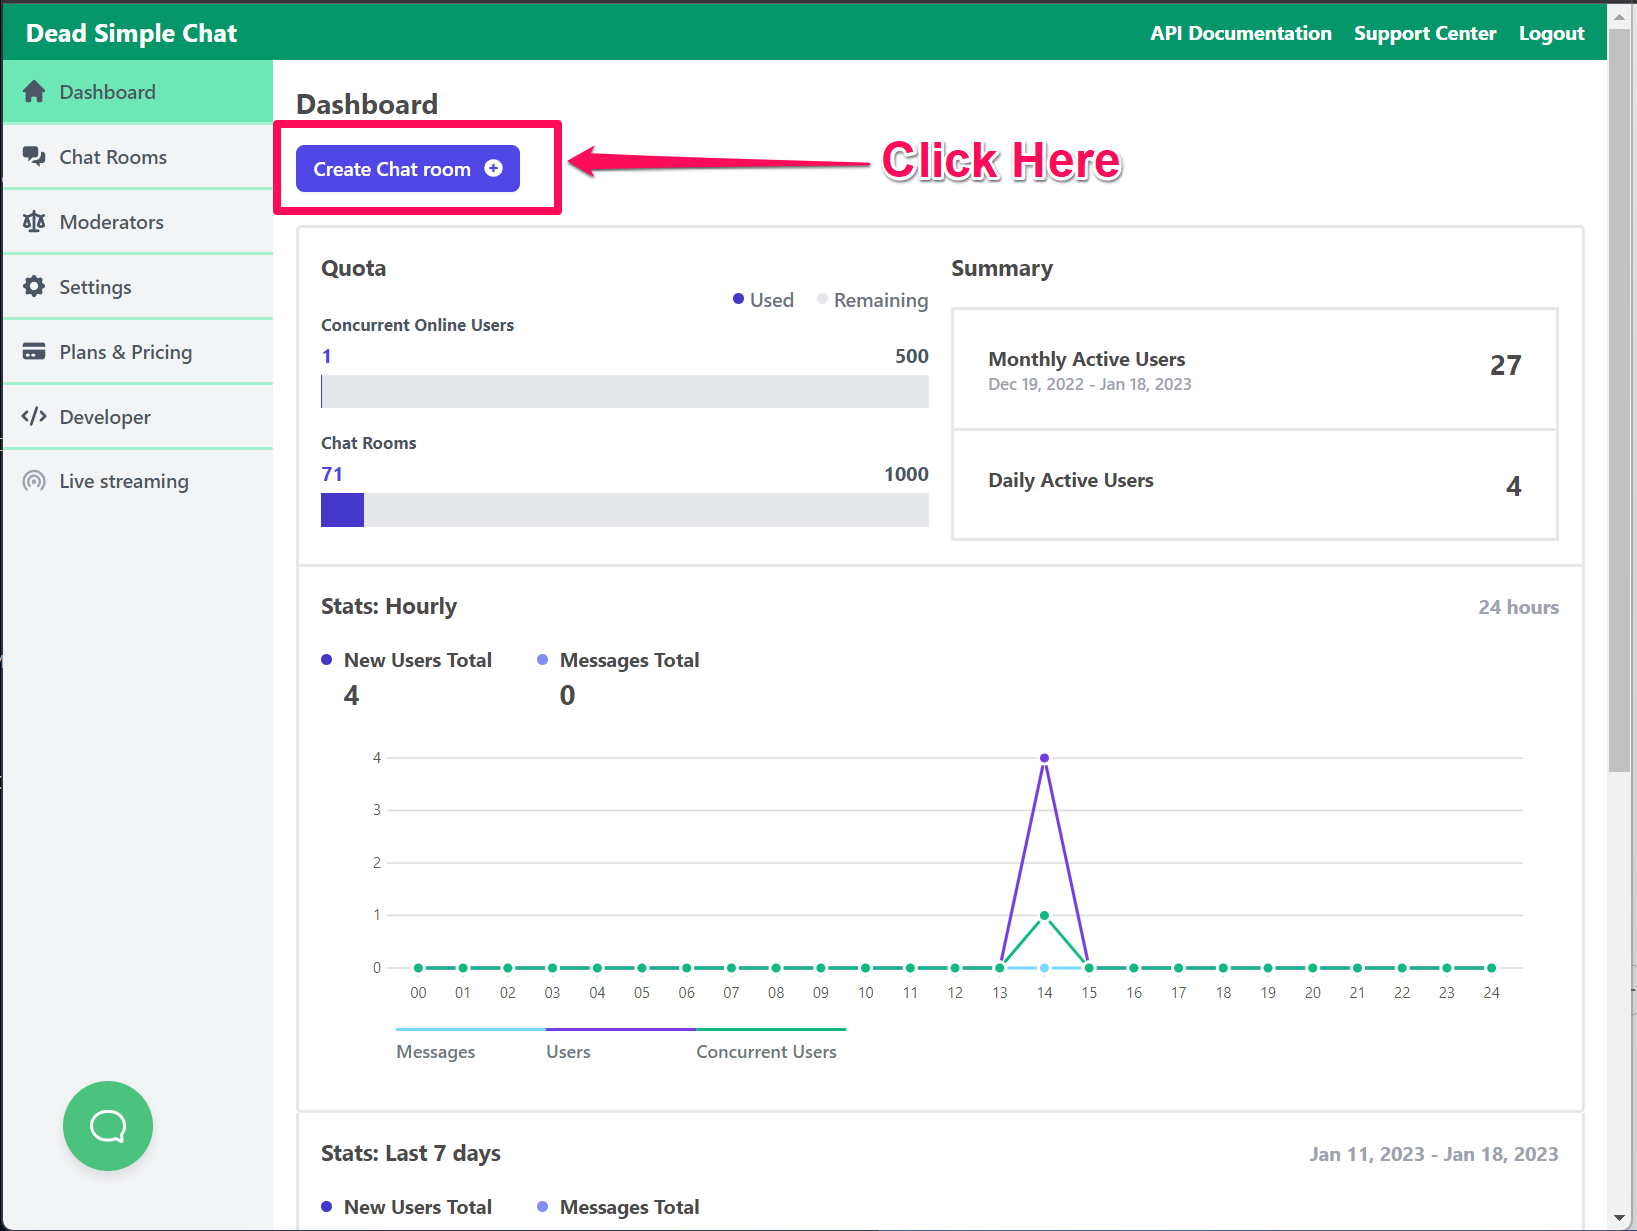Click the vertical page scrollbar thumb

pyautogui.click(x=1619, y=400)
